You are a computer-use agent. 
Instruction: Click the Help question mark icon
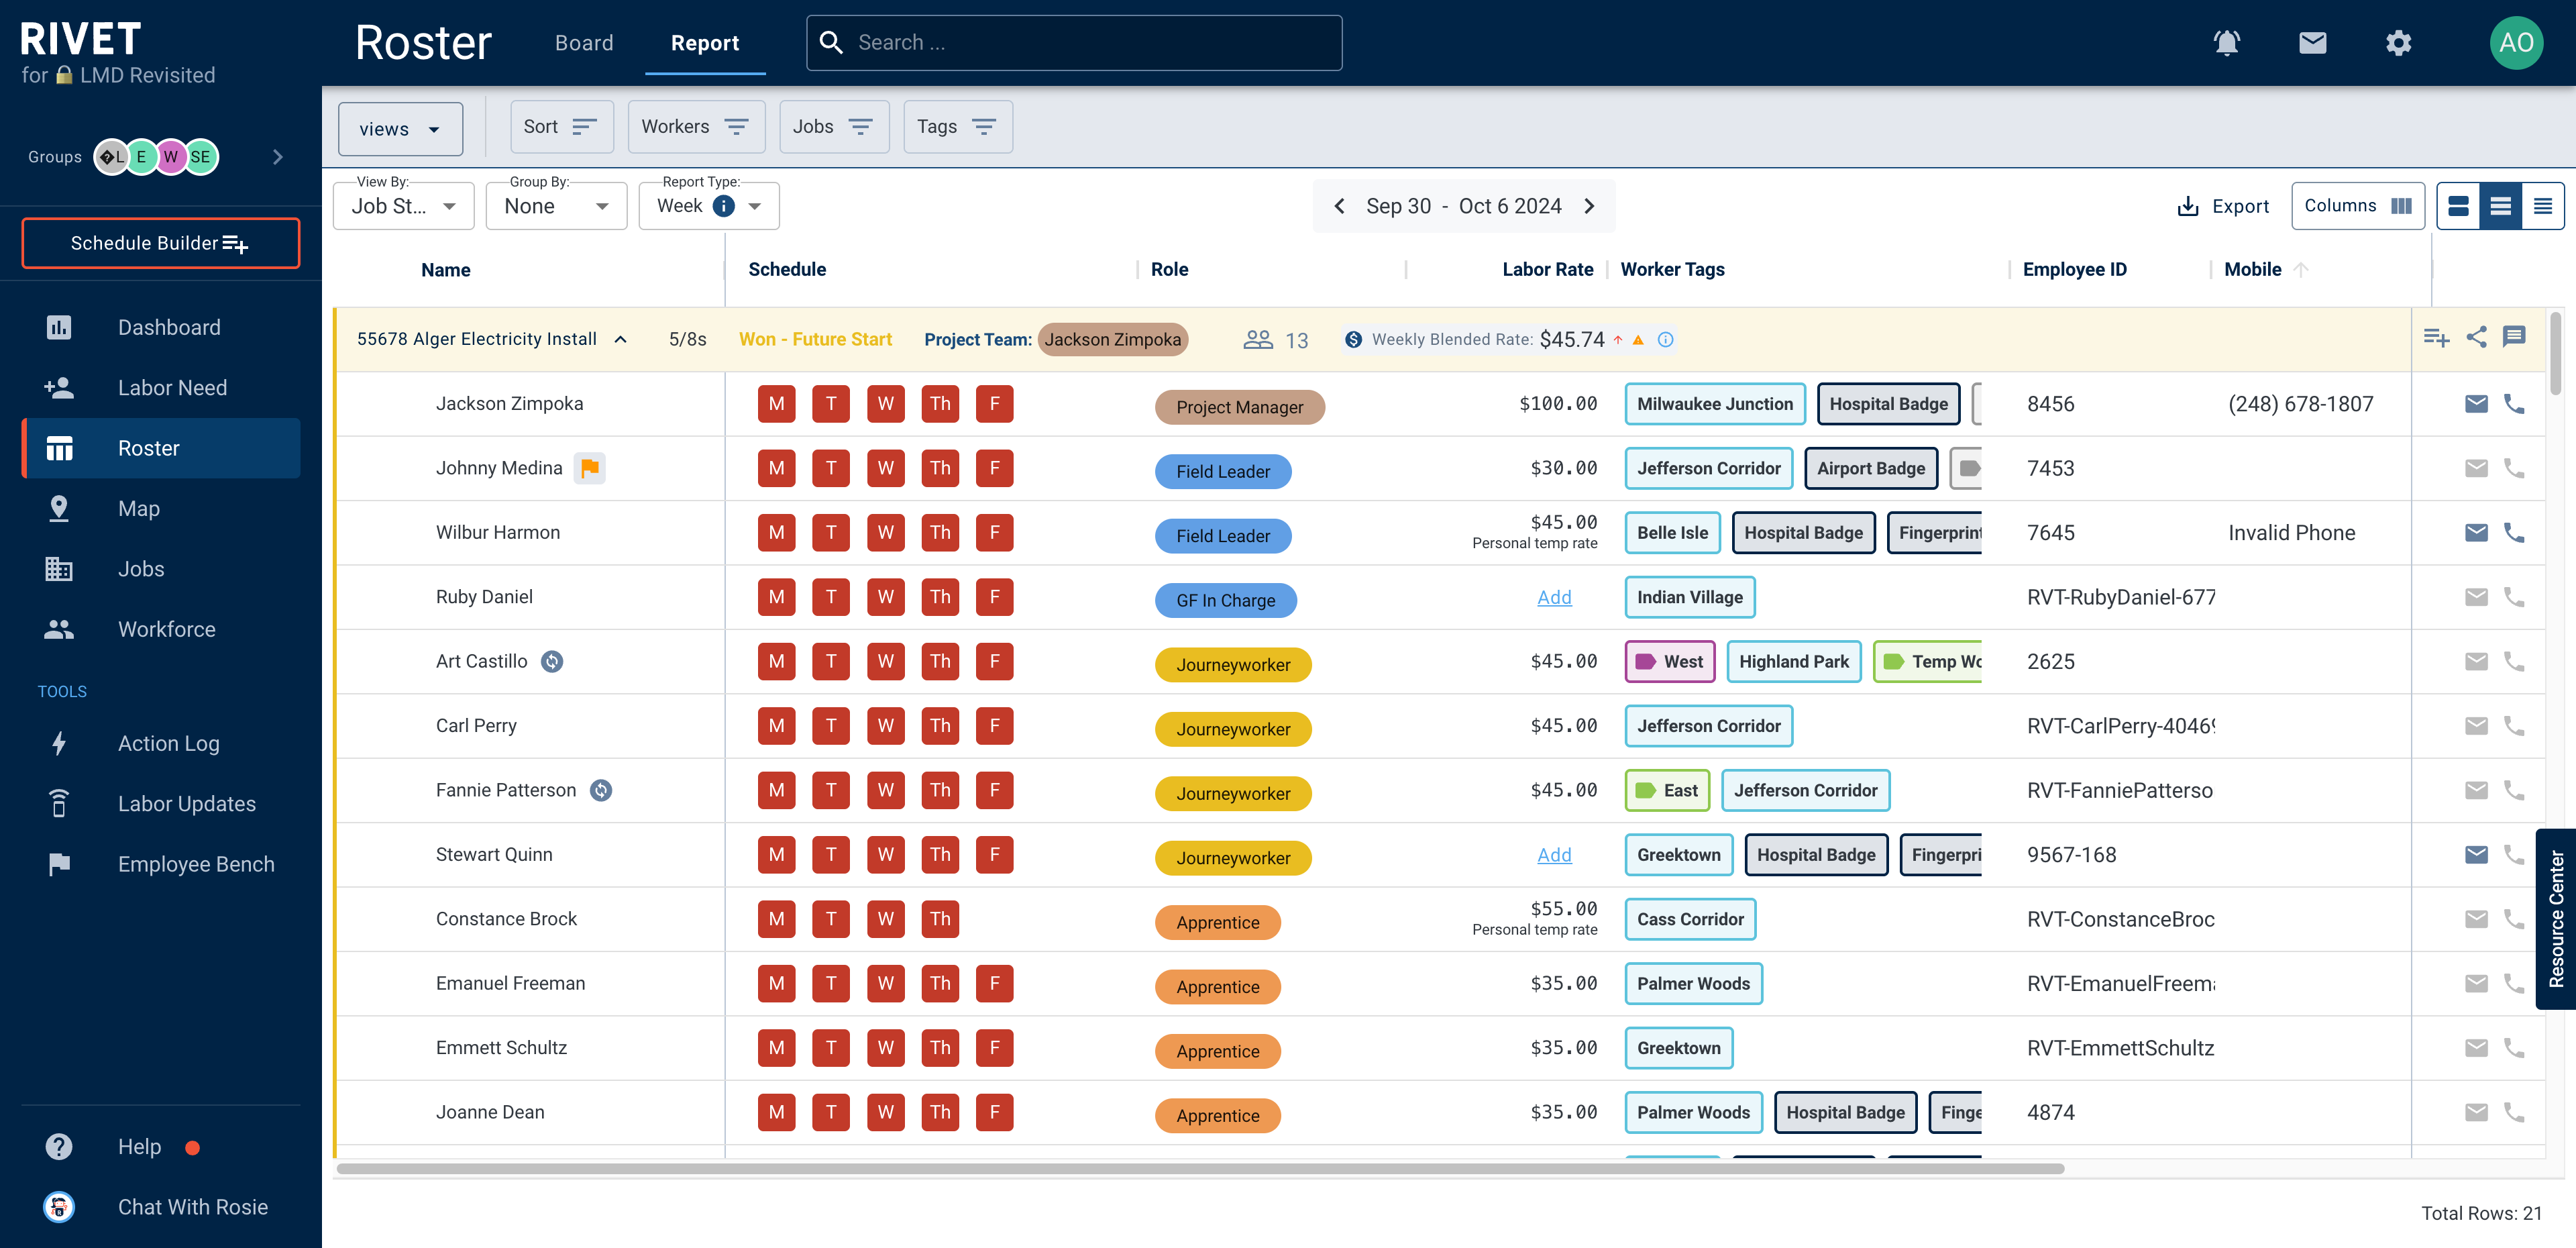59,1146
